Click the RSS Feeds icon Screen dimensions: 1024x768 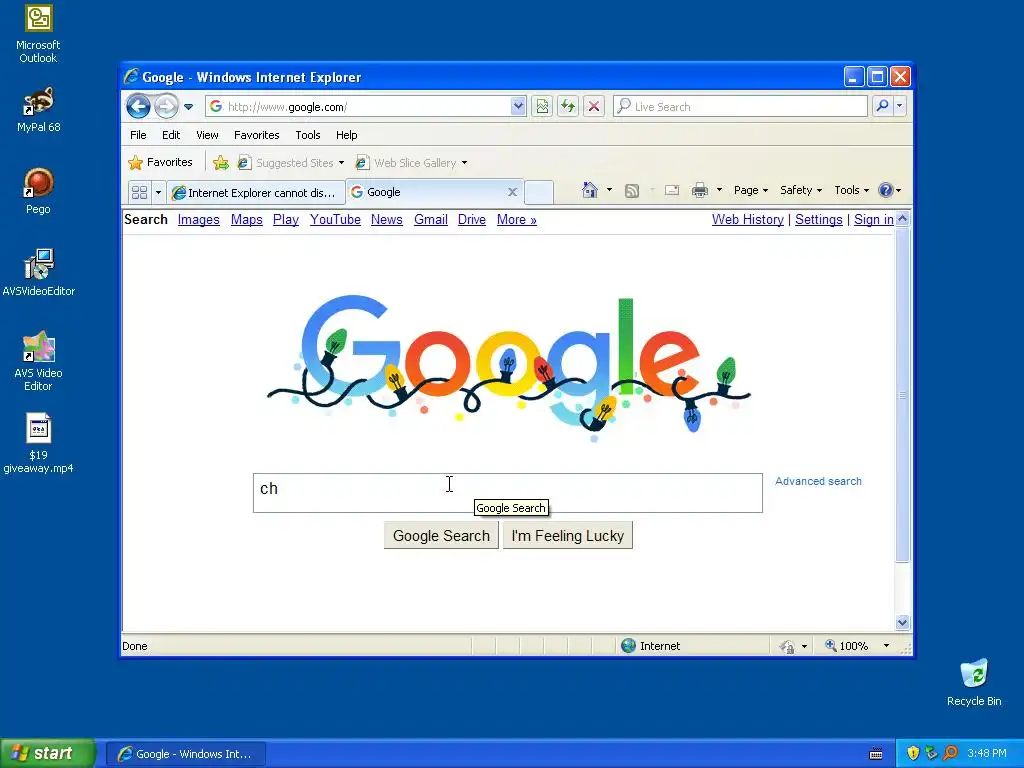tap(632, 191)
